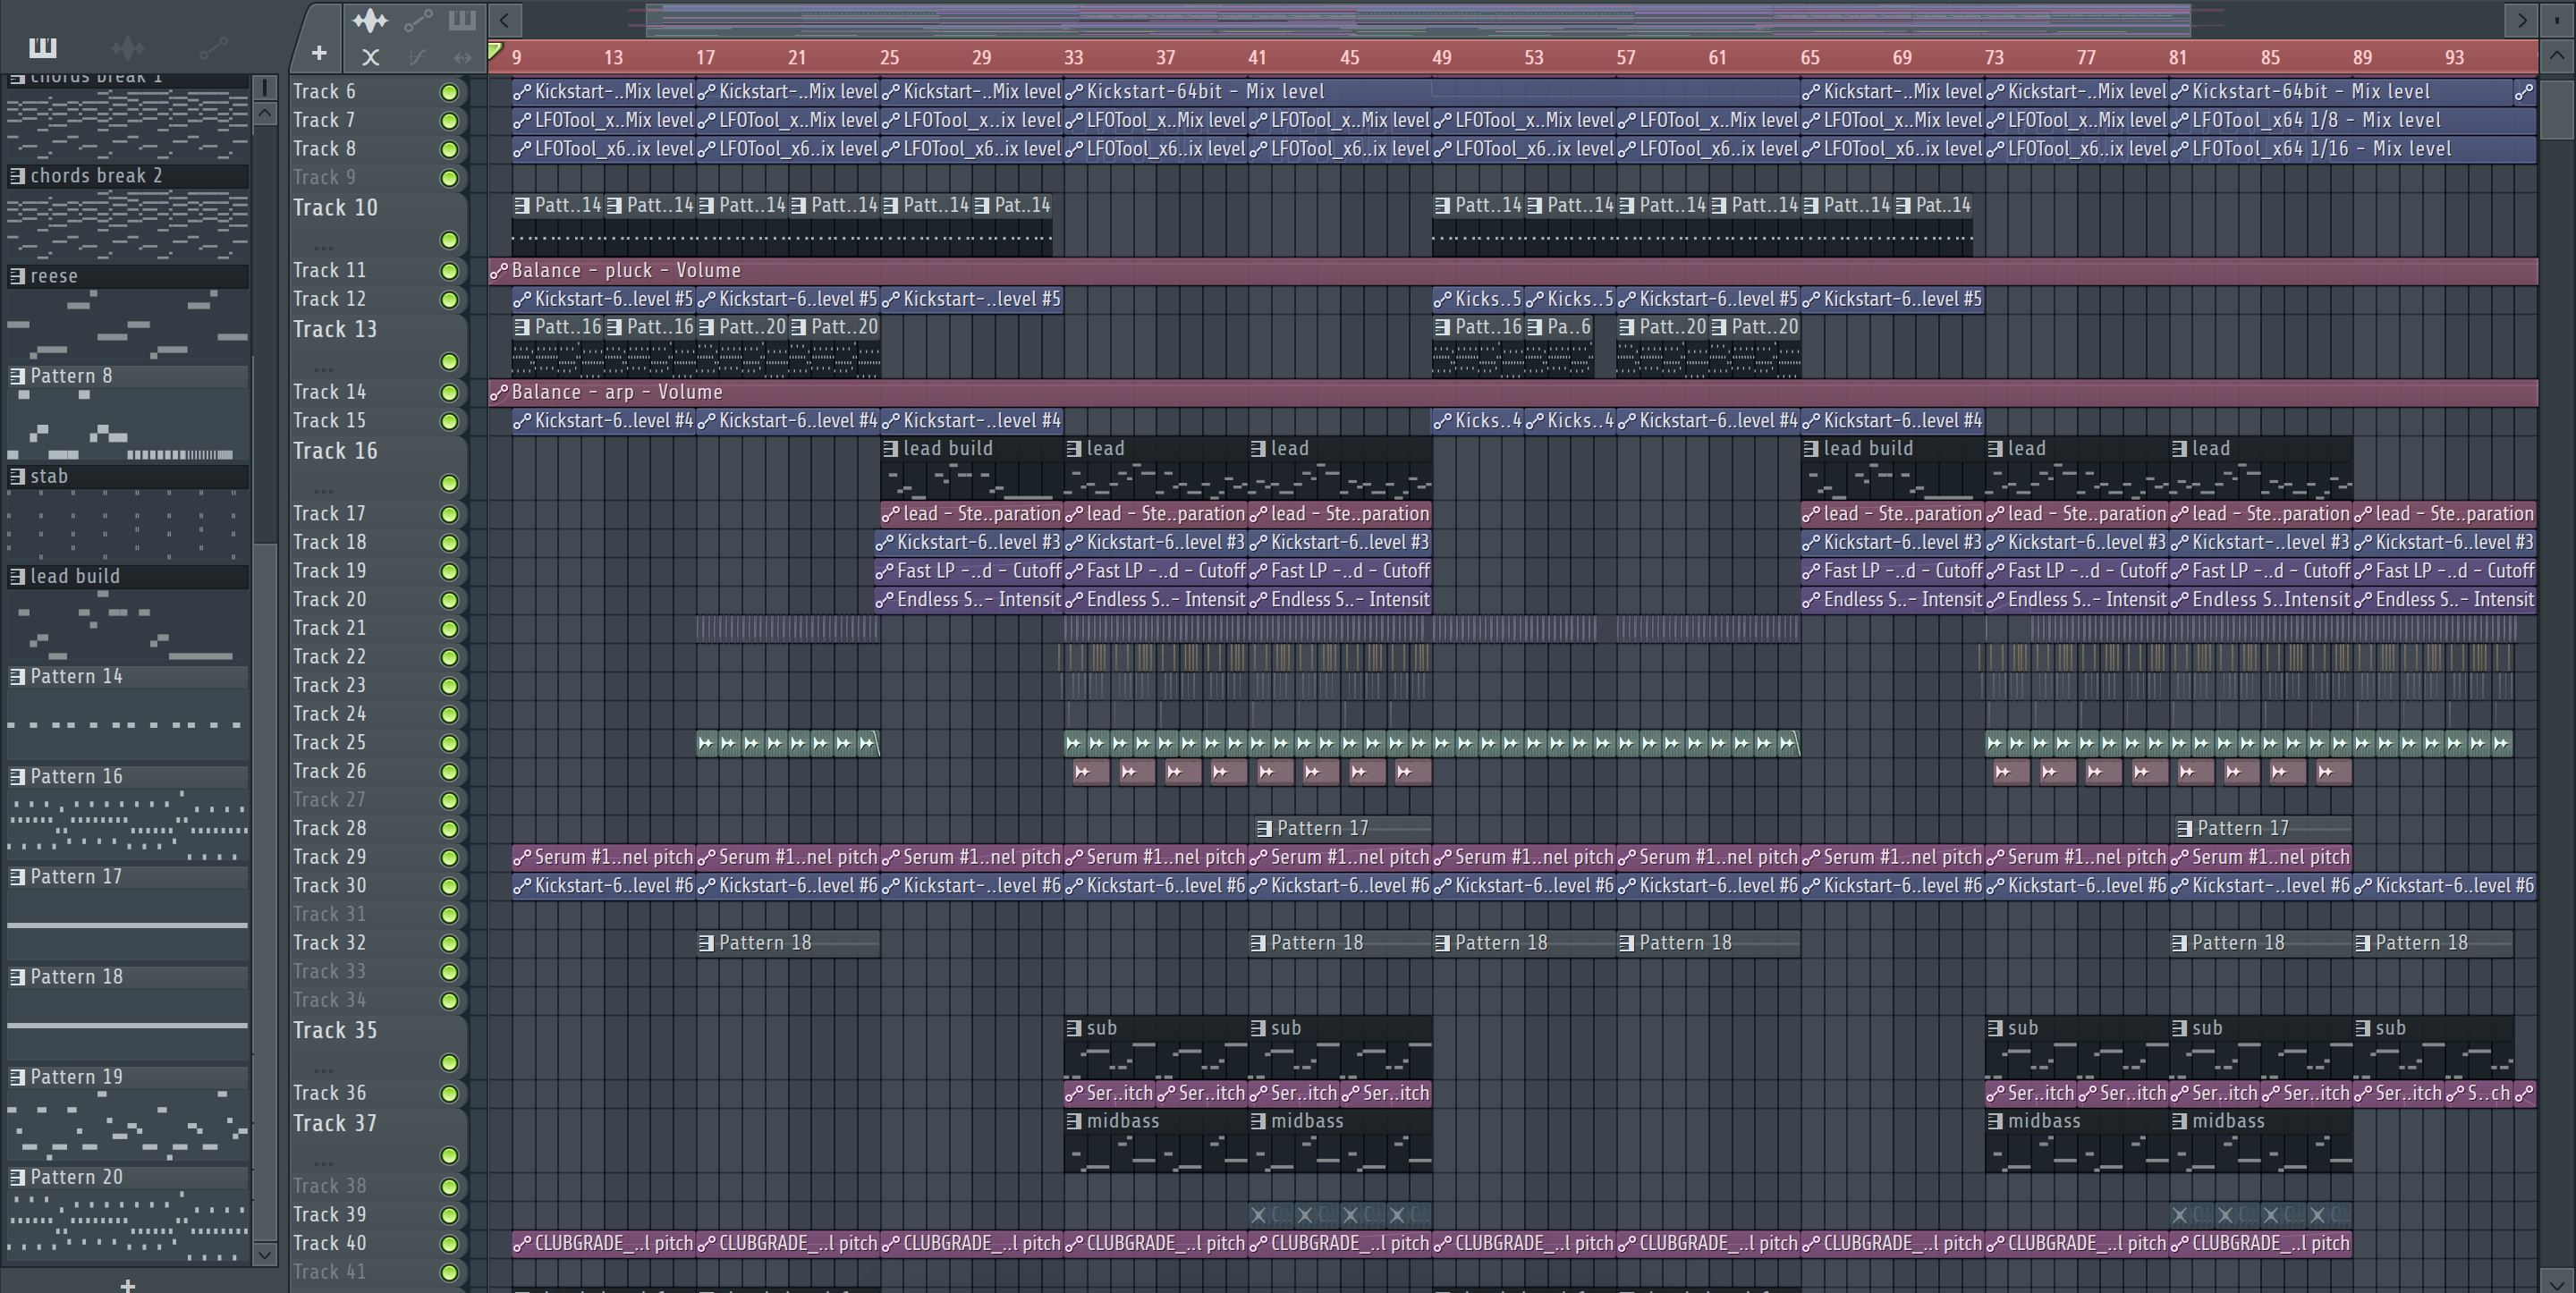The width and height of the screenshot is (2576, 1293).
Task: Click the Track 21 name header
Action: click(x=329, y=628)
